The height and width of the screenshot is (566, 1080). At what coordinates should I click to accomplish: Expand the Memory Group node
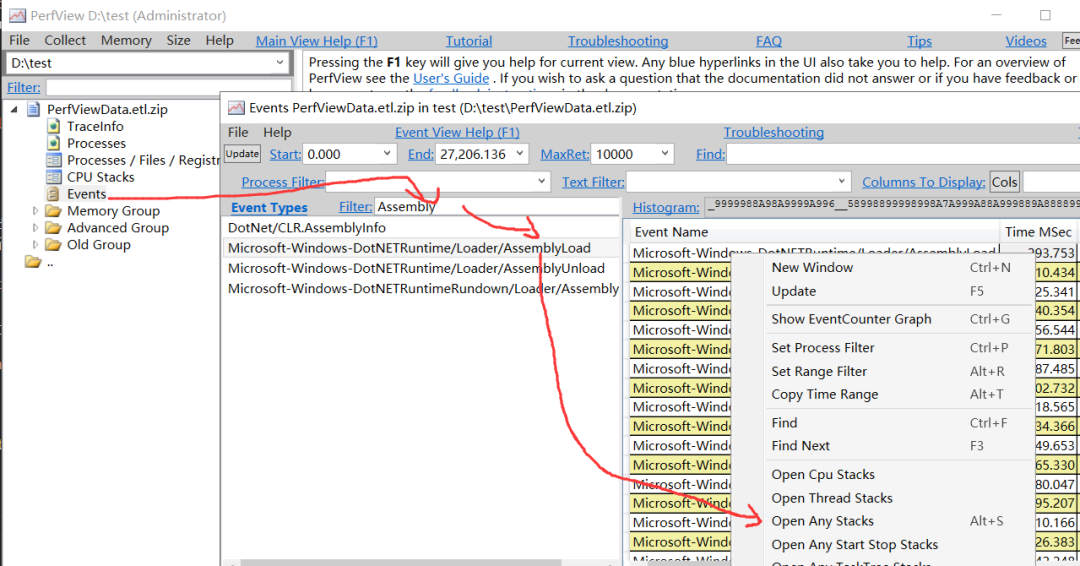click(x=35, y=211)
